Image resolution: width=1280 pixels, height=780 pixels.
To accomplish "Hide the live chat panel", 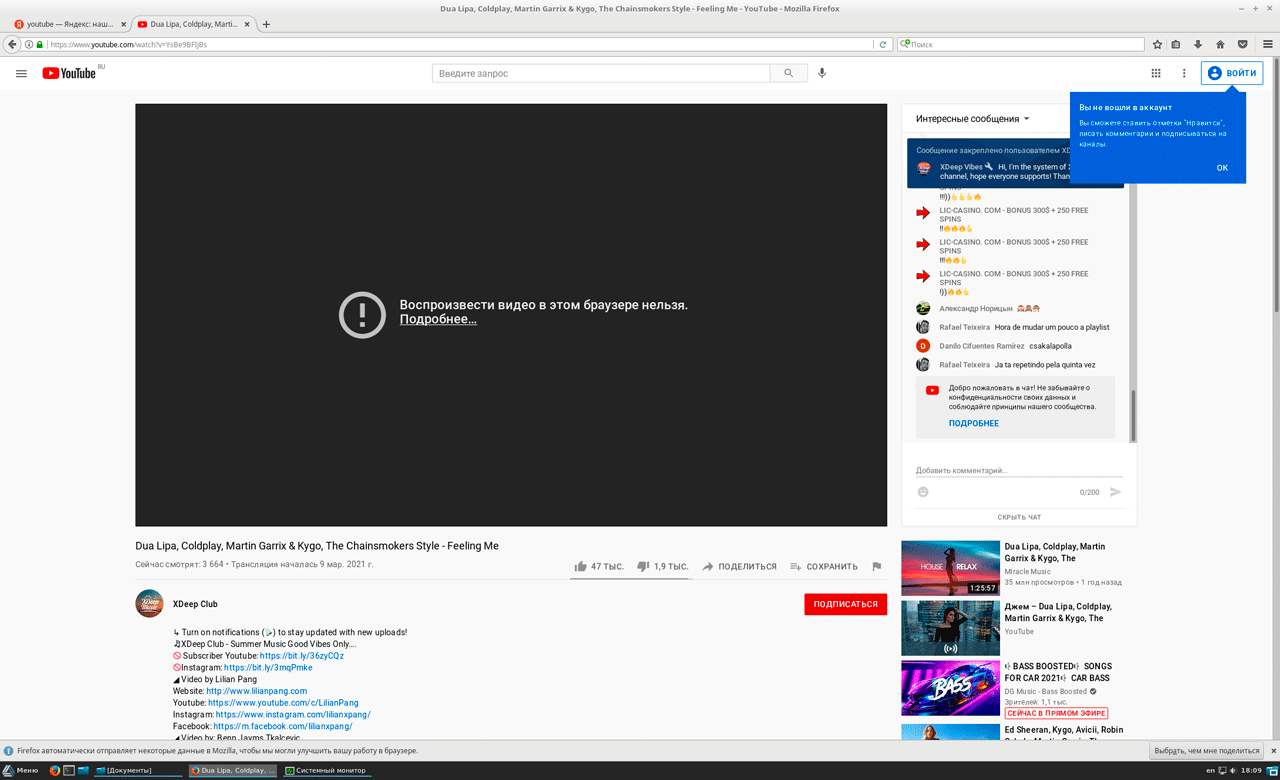I will pyautogui.click(x=1018, y=517).
